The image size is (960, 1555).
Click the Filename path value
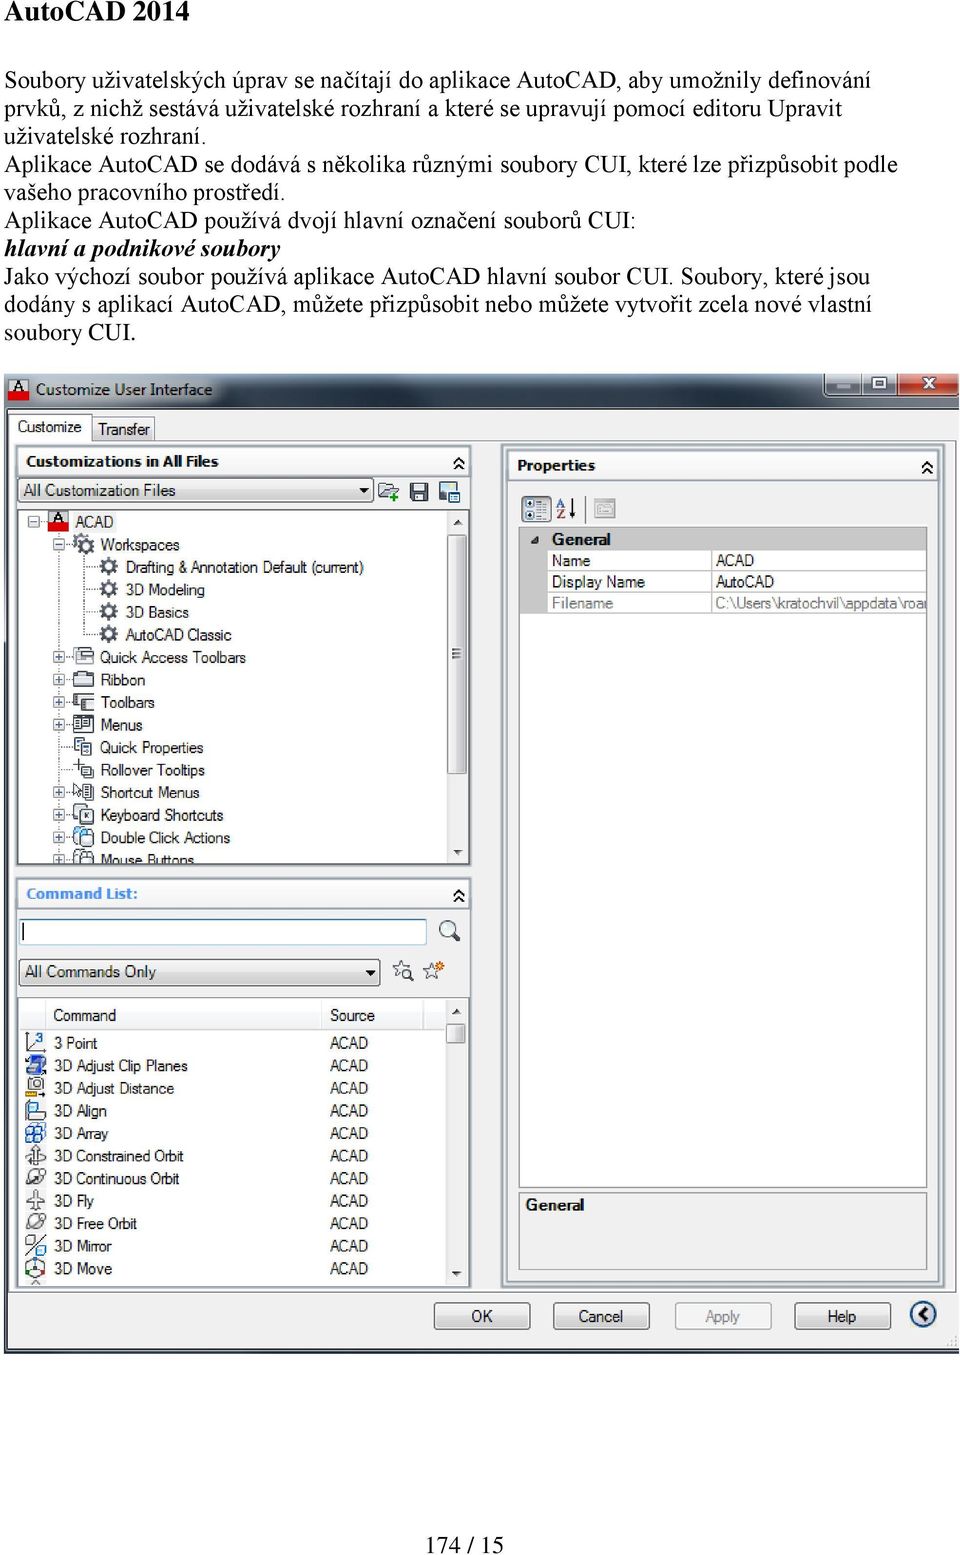819,603
